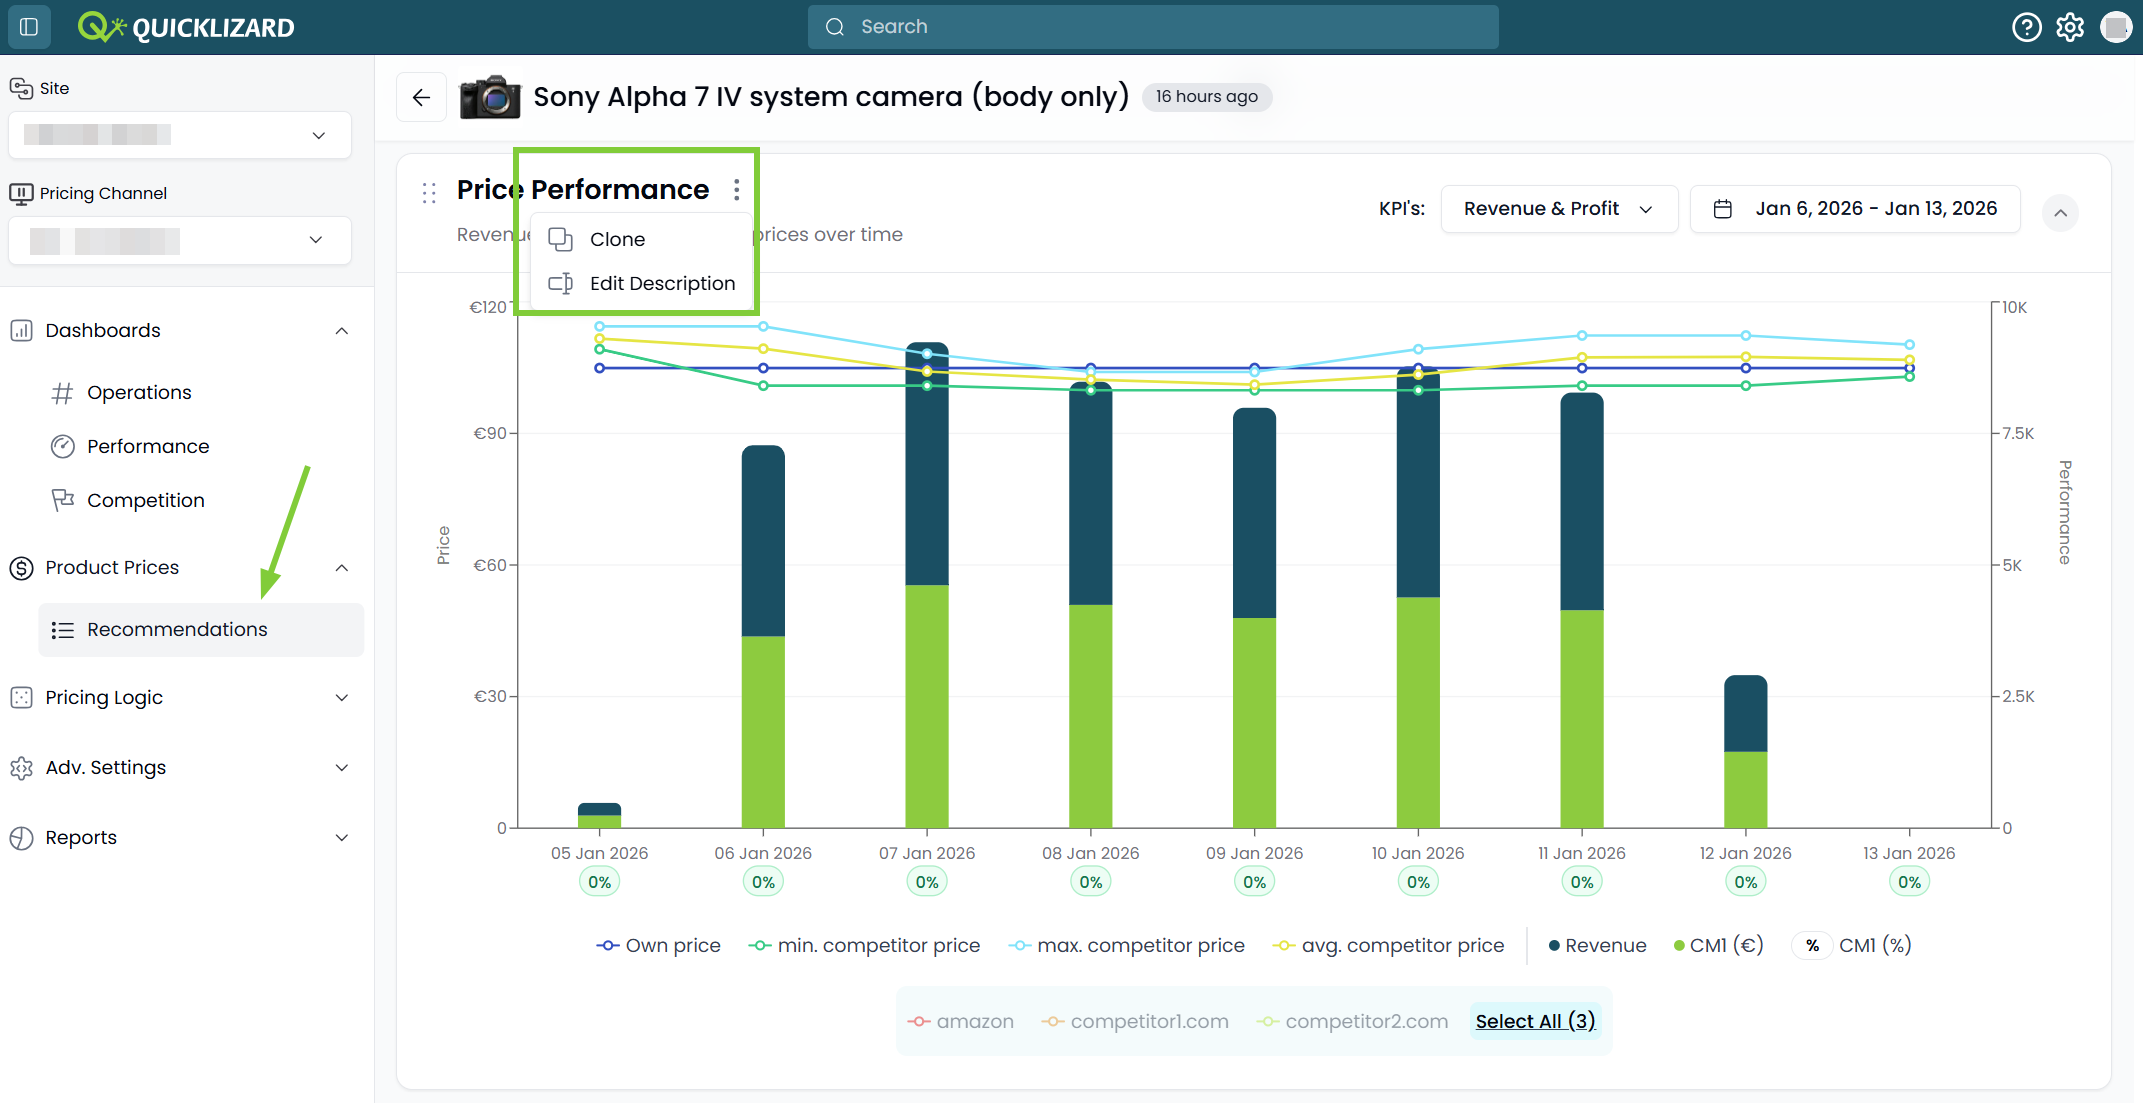Toggle the sidebar panel icon
The height and width of the screenshot is (1103, 2143).
29,27
